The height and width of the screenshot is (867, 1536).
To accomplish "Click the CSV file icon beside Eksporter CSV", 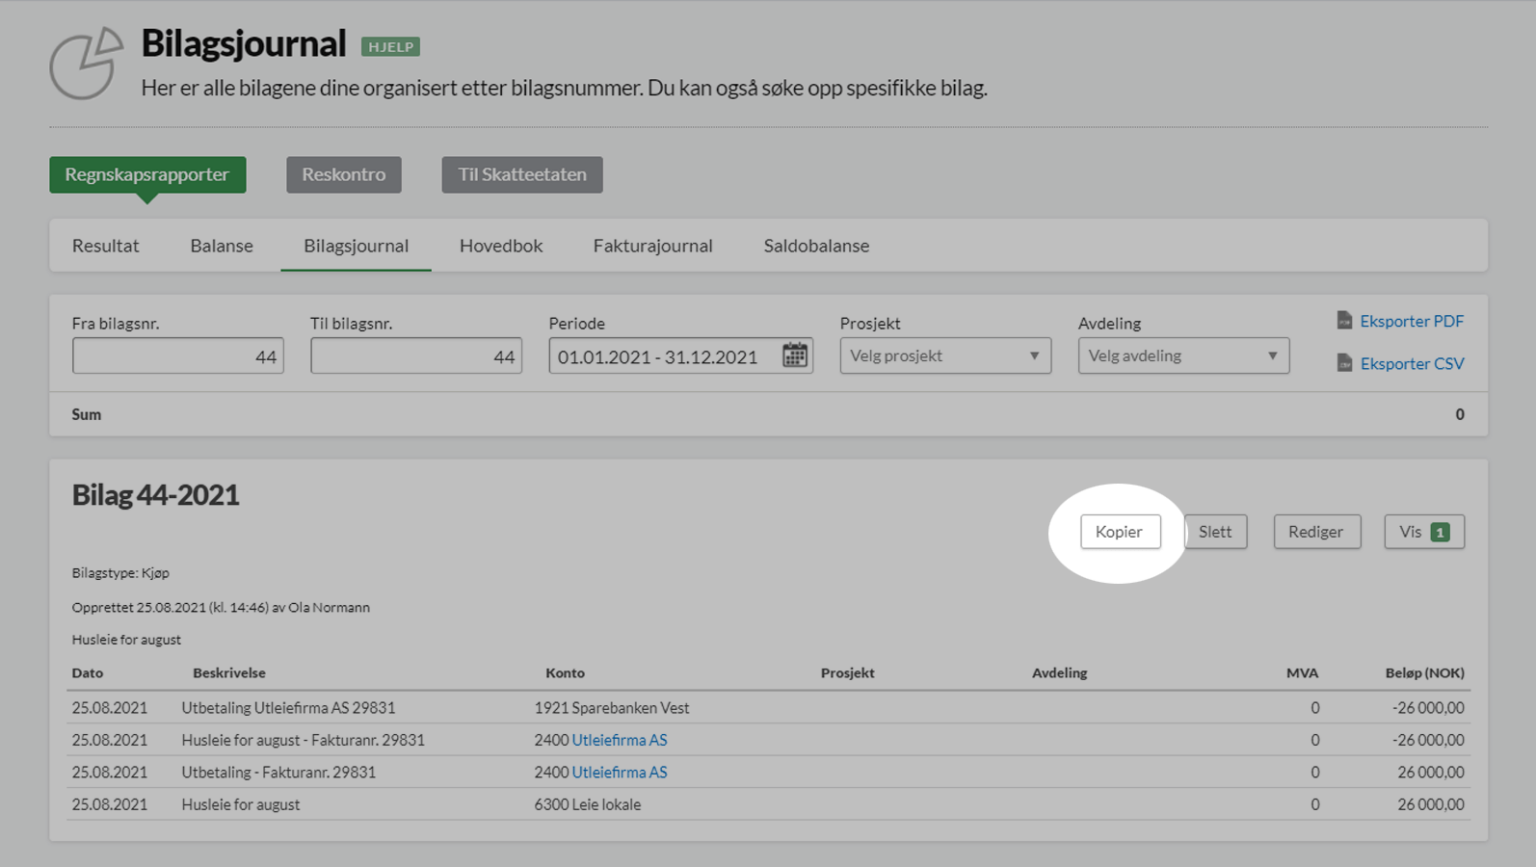I will click(1344, 363).
